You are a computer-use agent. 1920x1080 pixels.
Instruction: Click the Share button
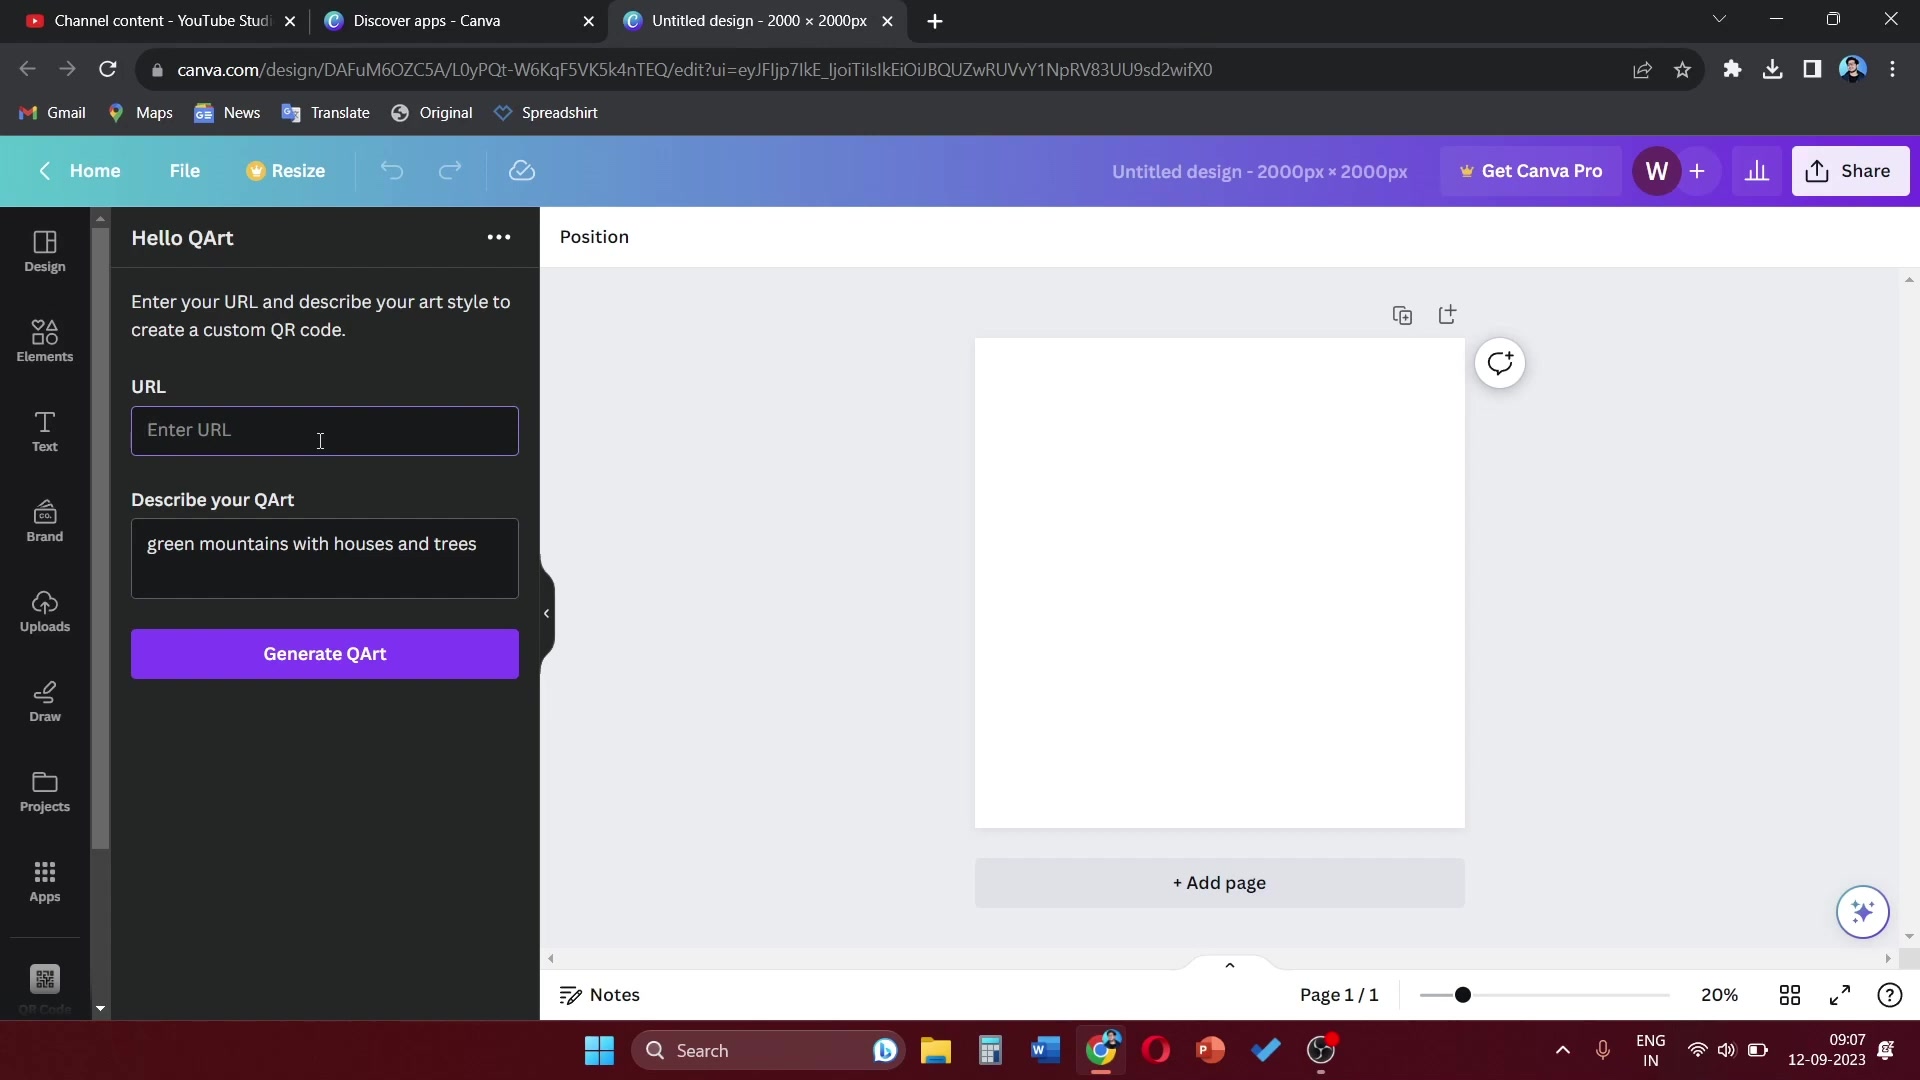coord(1850,171)
